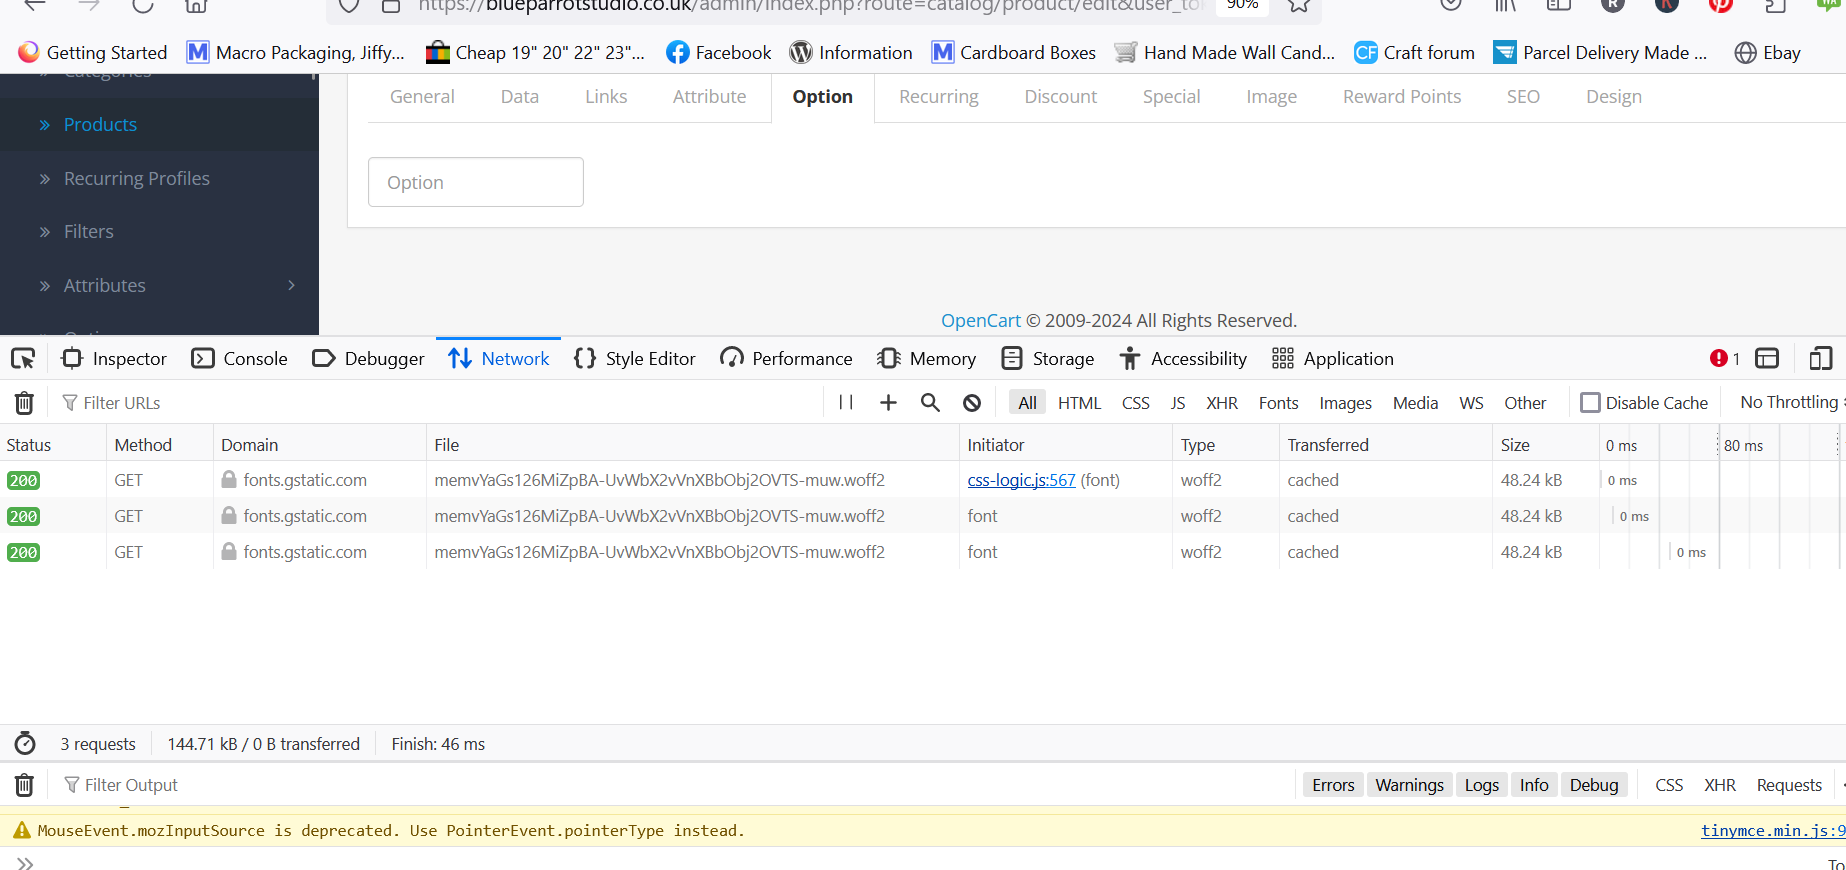
Task: Open the Application panel
Action: click(1332, 358)
